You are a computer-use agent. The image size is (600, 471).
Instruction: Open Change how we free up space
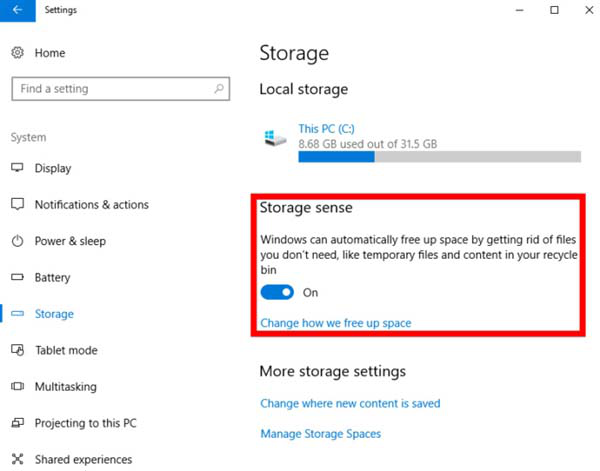coord(335,323)
